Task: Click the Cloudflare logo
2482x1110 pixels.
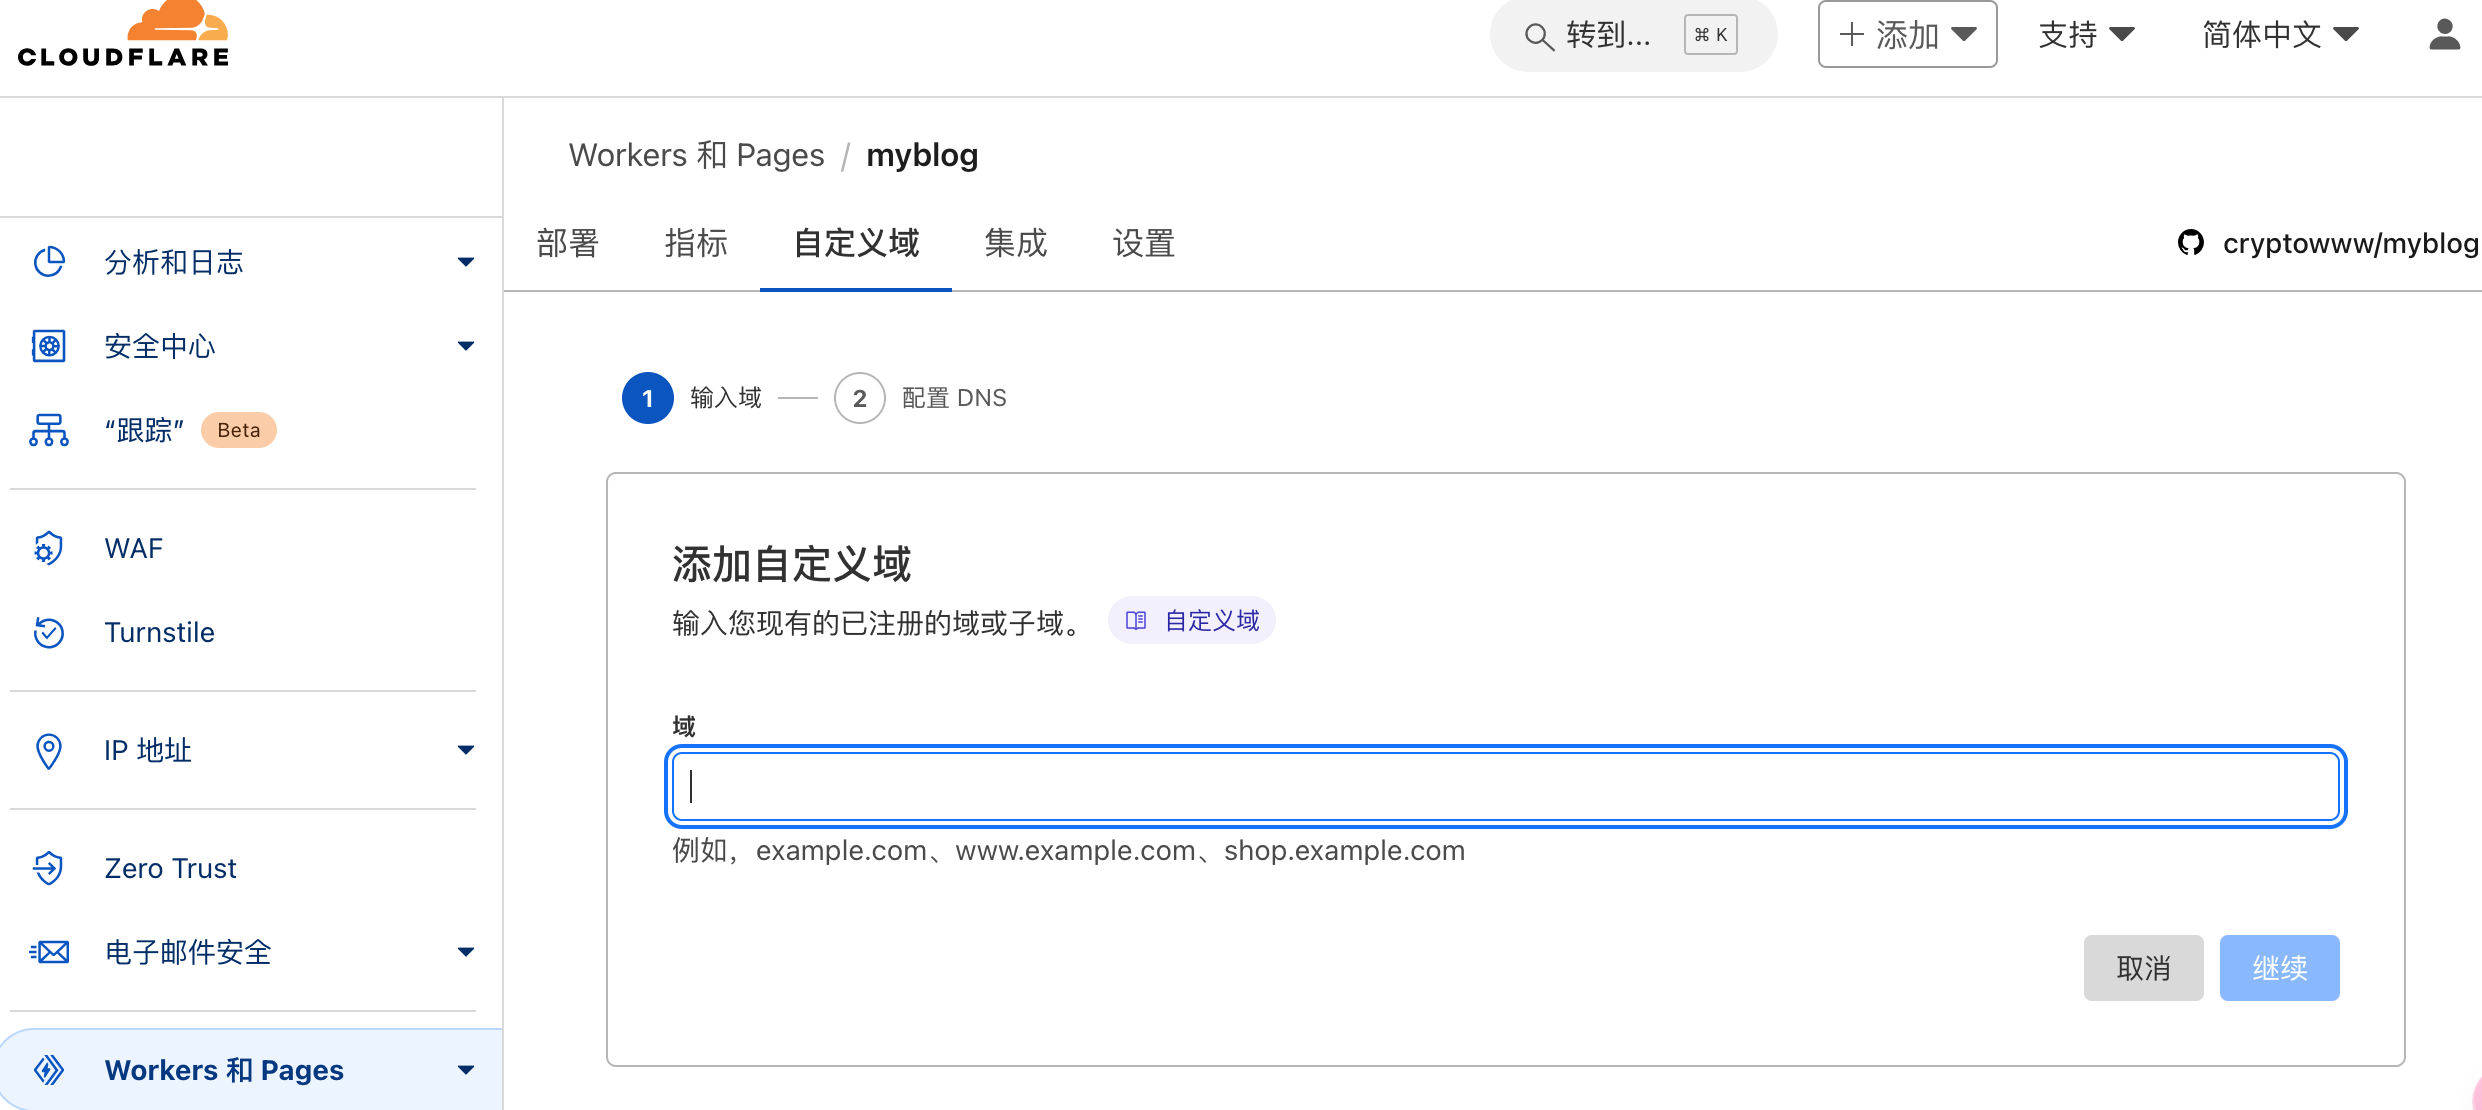Action: pyautogui.click(x=124, y=36)
